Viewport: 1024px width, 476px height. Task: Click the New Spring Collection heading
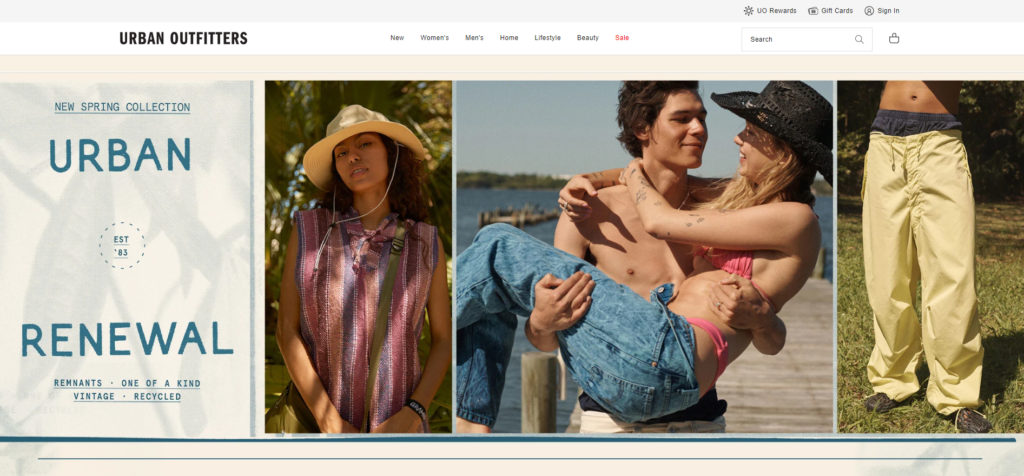[122, 107]
